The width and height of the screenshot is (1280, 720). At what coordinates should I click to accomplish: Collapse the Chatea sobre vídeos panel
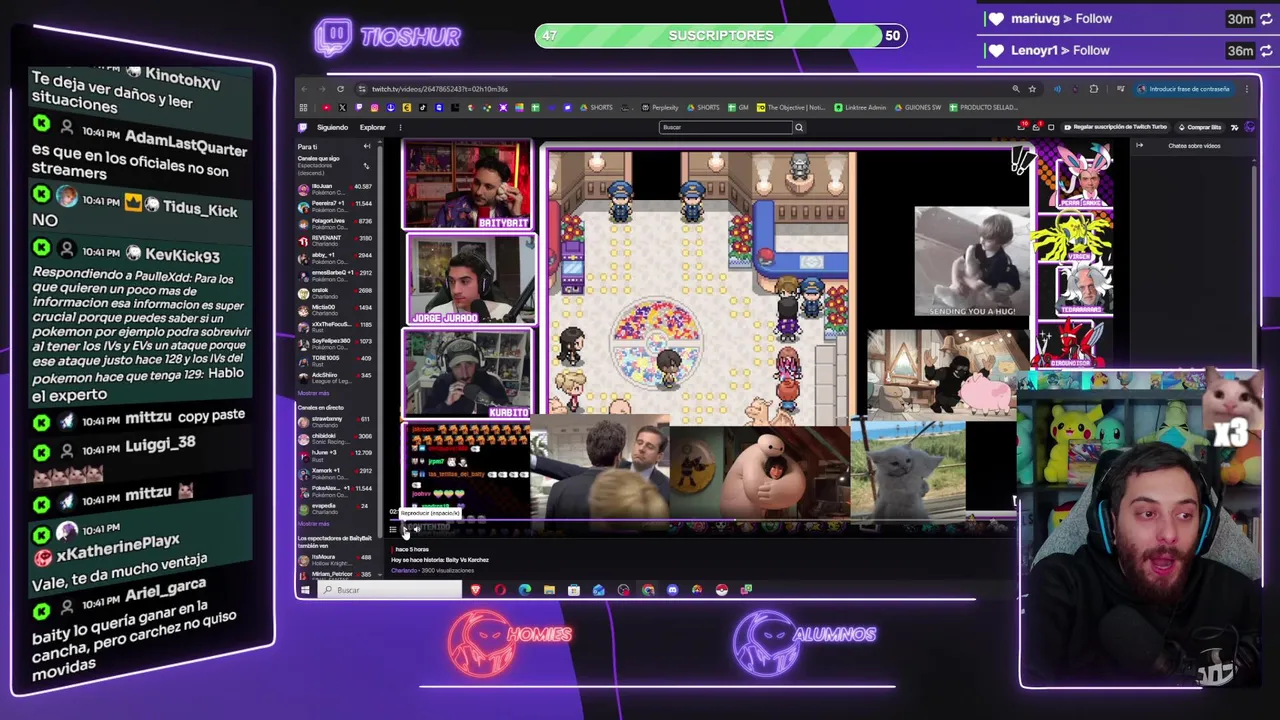point(1140,145)
